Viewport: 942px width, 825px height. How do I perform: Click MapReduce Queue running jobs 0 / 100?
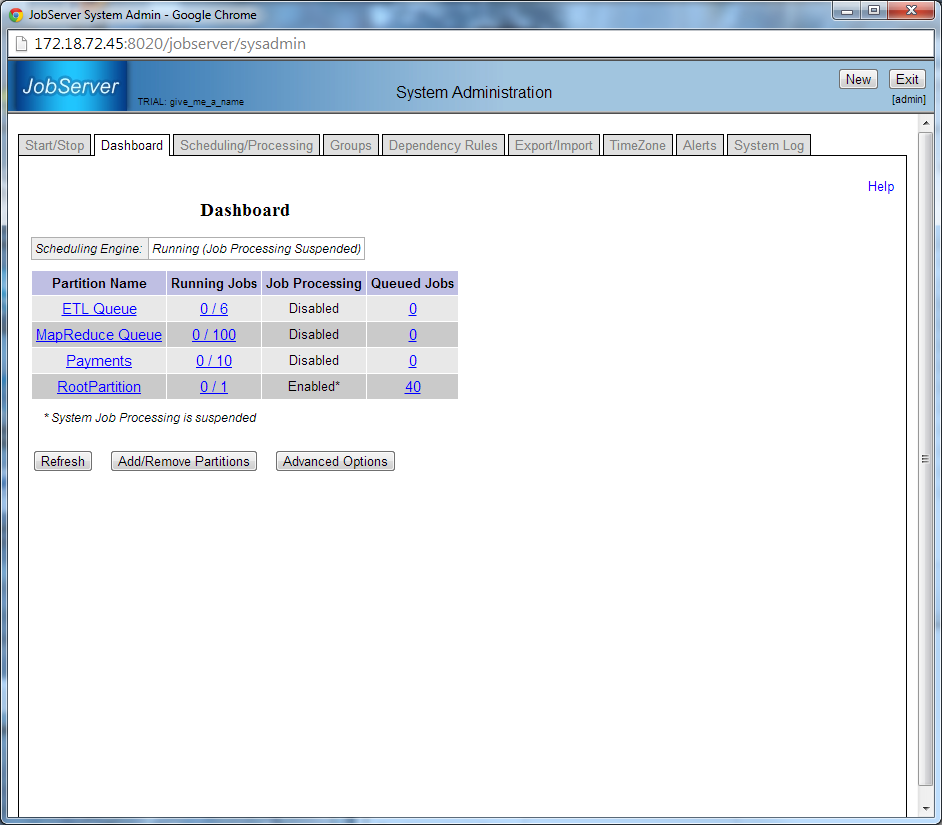tap(214, 335)
